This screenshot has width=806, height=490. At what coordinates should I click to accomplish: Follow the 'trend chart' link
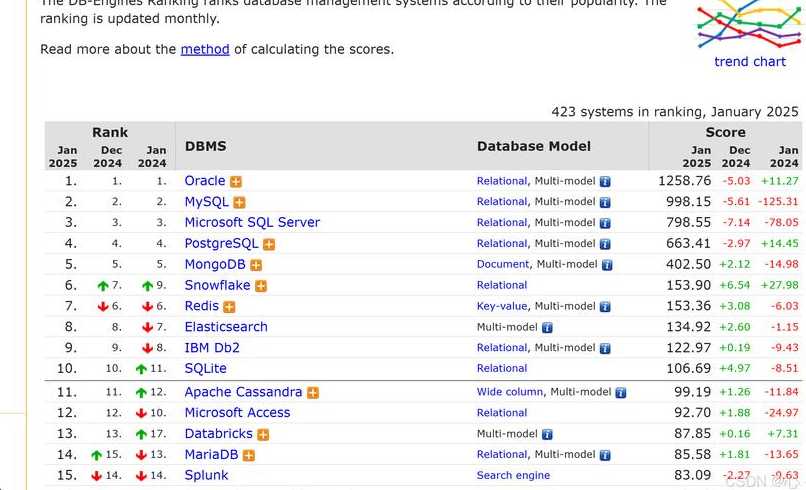tap(750, 62)
